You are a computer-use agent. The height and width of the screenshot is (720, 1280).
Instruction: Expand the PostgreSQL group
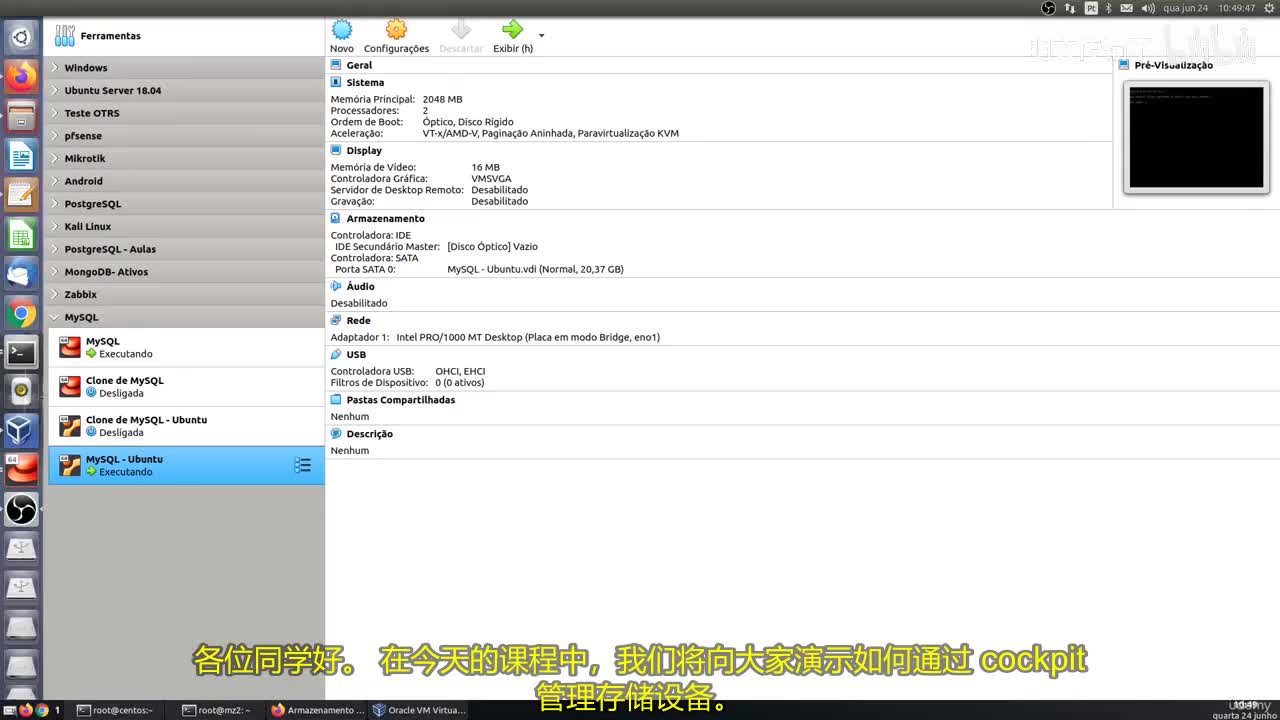point(54,204)
